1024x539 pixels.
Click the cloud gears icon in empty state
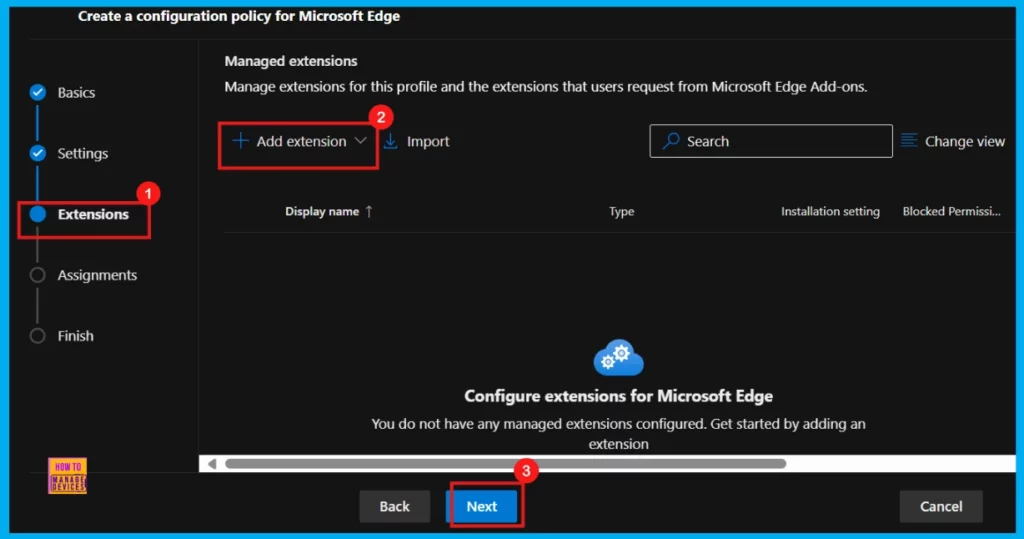click(618, 357)
